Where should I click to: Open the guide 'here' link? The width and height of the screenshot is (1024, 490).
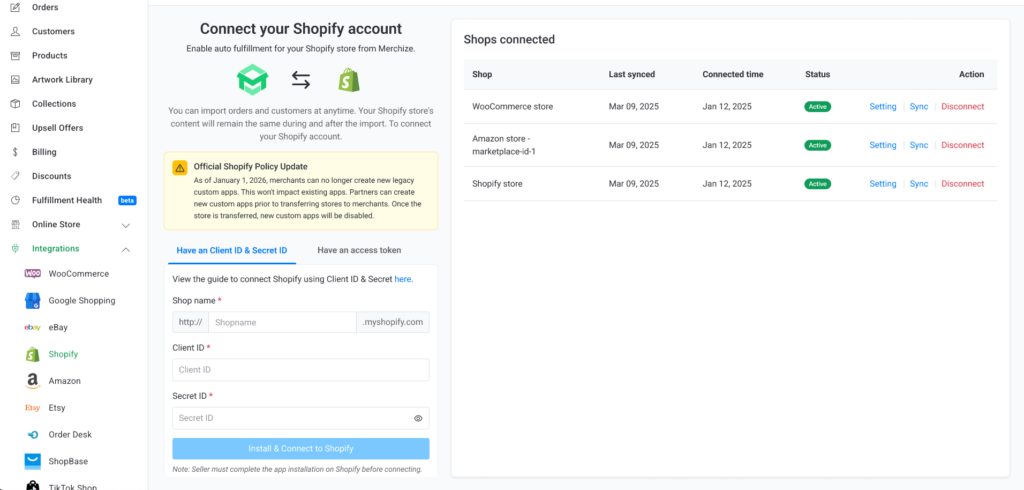(402, 279)
